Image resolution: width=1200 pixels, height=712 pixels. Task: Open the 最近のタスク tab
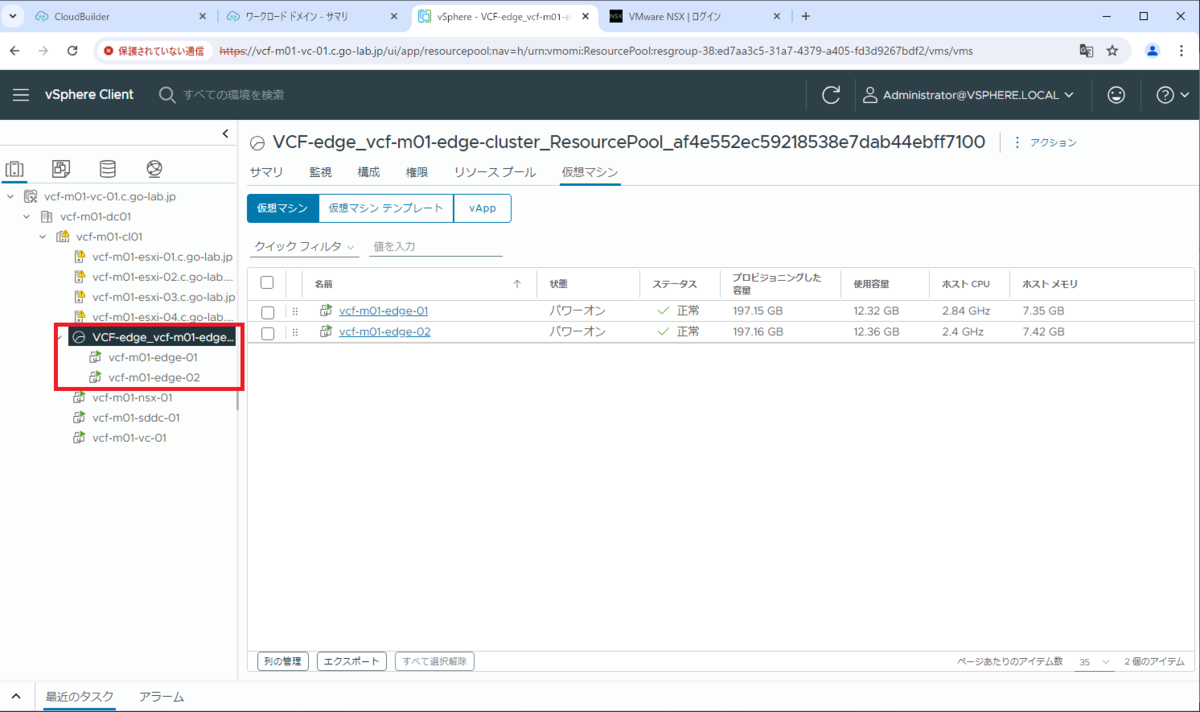(80, 697)
